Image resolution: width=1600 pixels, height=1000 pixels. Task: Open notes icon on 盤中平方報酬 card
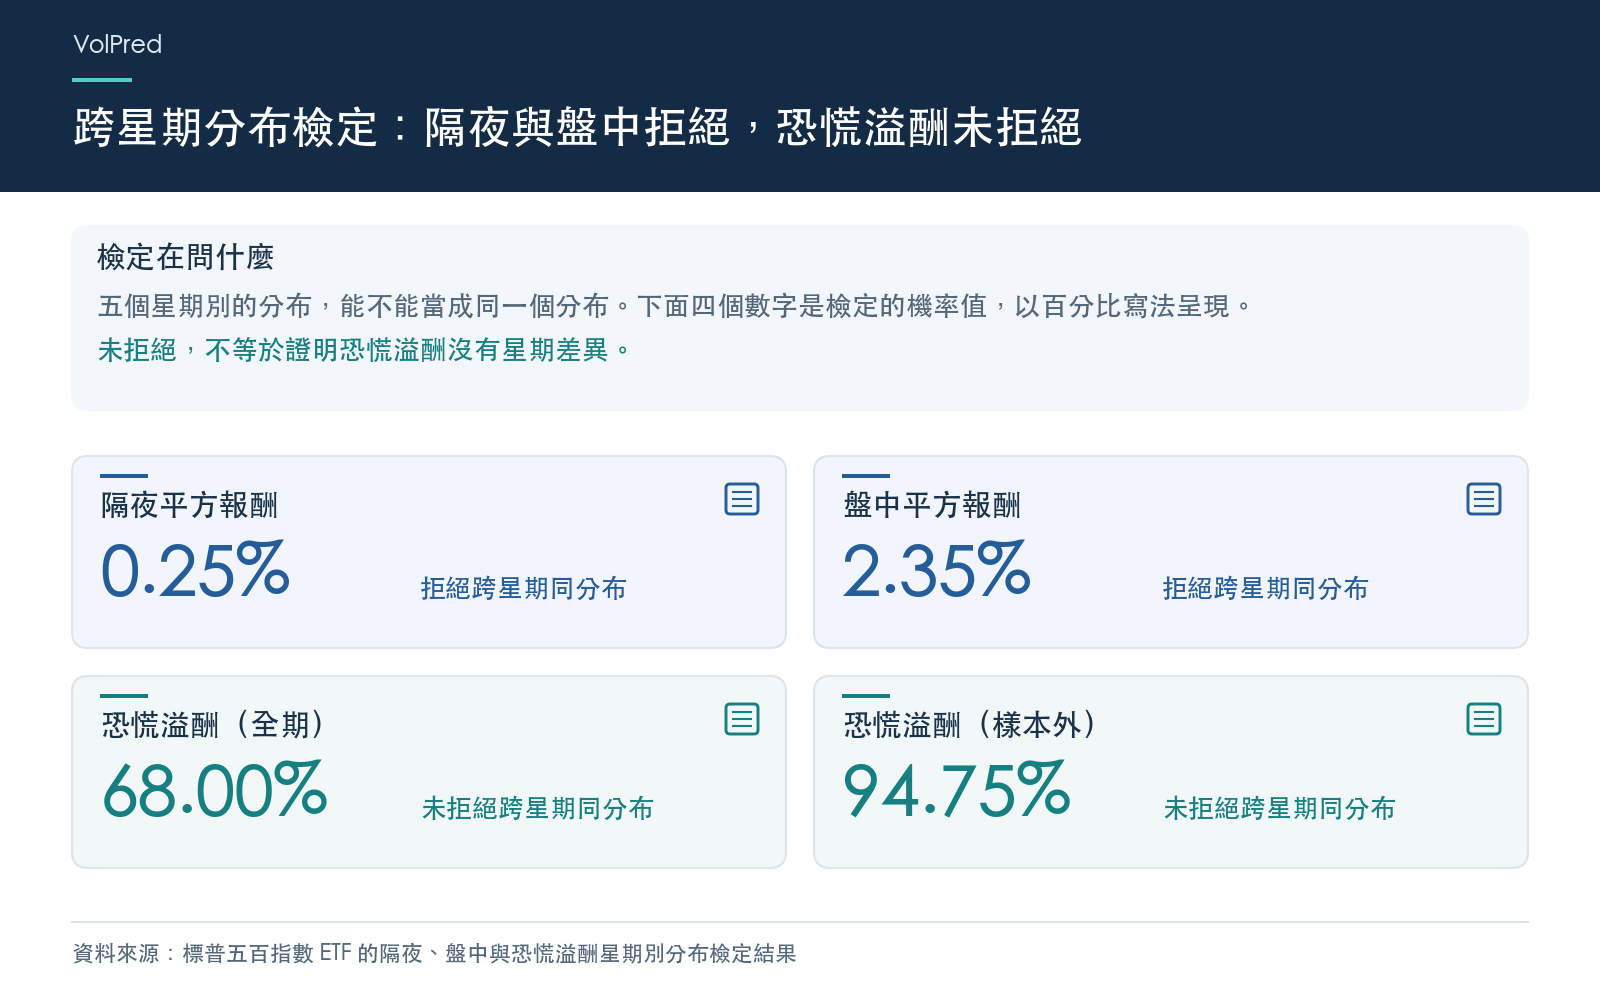pos(1484,499)
